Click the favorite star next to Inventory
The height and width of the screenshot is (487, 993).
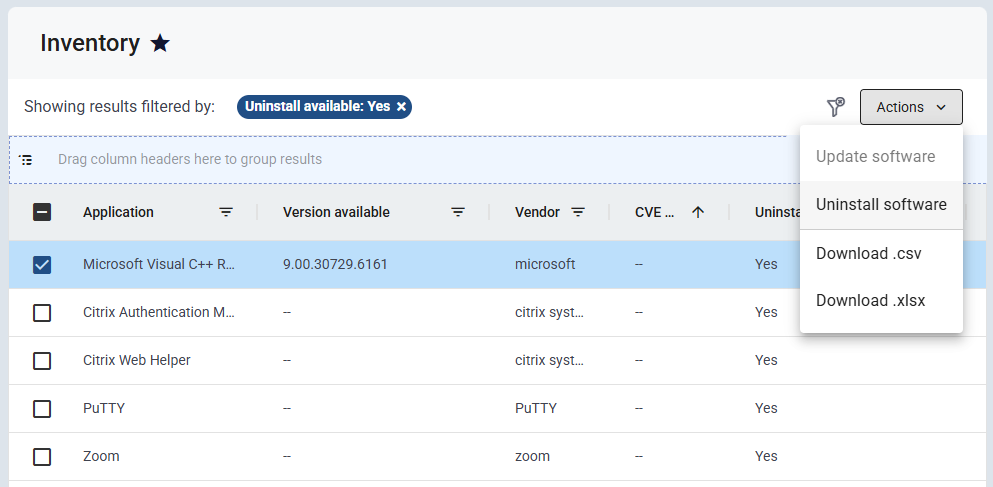[160, 43]
